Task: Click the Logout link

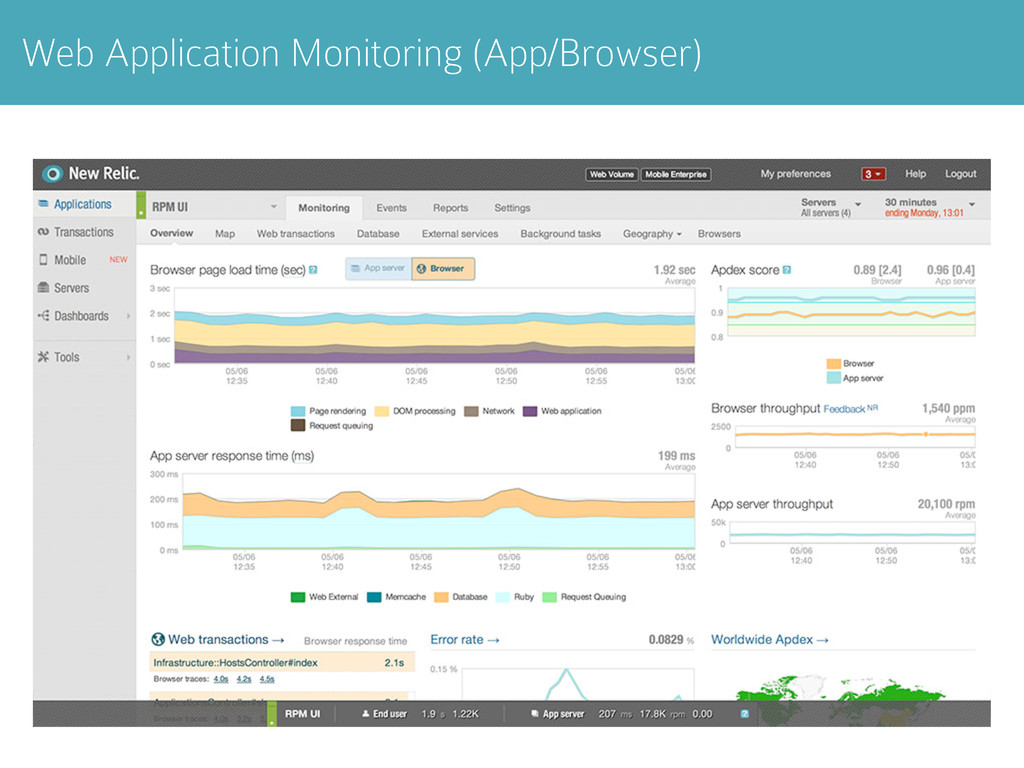Action: pos(961,174)
